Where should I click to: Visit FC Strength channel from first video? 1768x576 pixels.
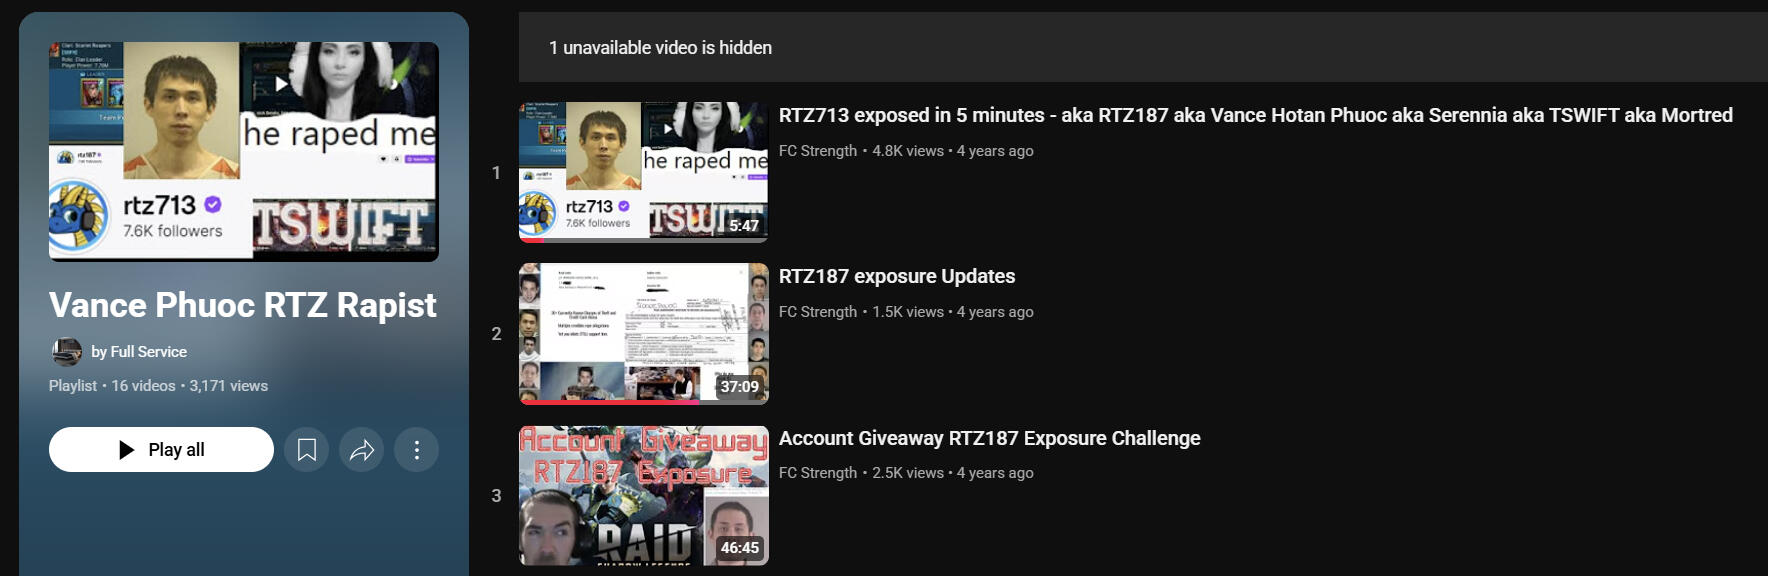[x=818, y=151]
